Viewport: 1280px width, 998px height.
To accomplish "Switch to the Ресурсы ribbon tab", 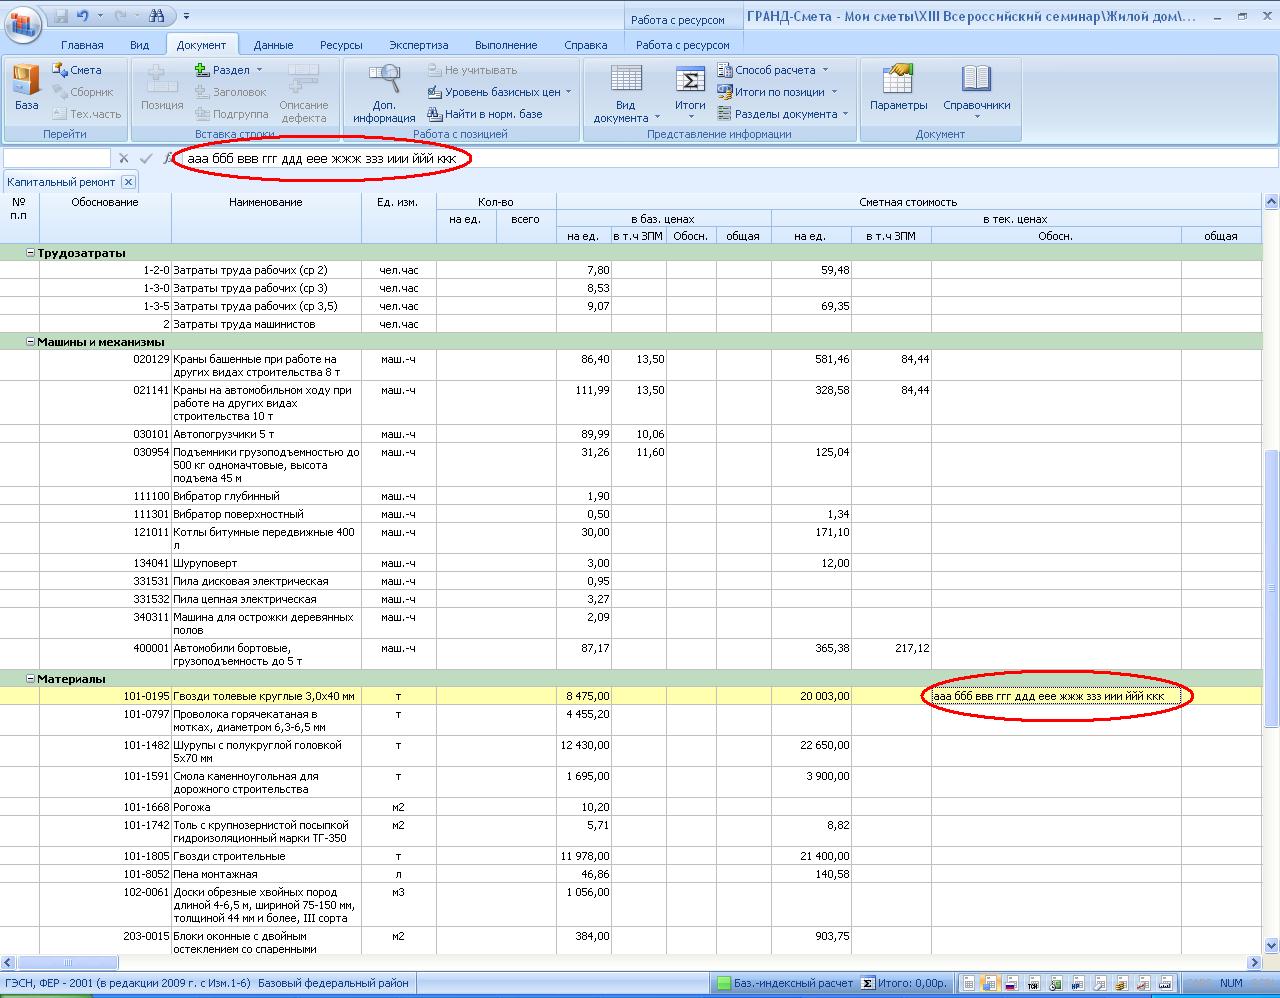I will (341, 45).
